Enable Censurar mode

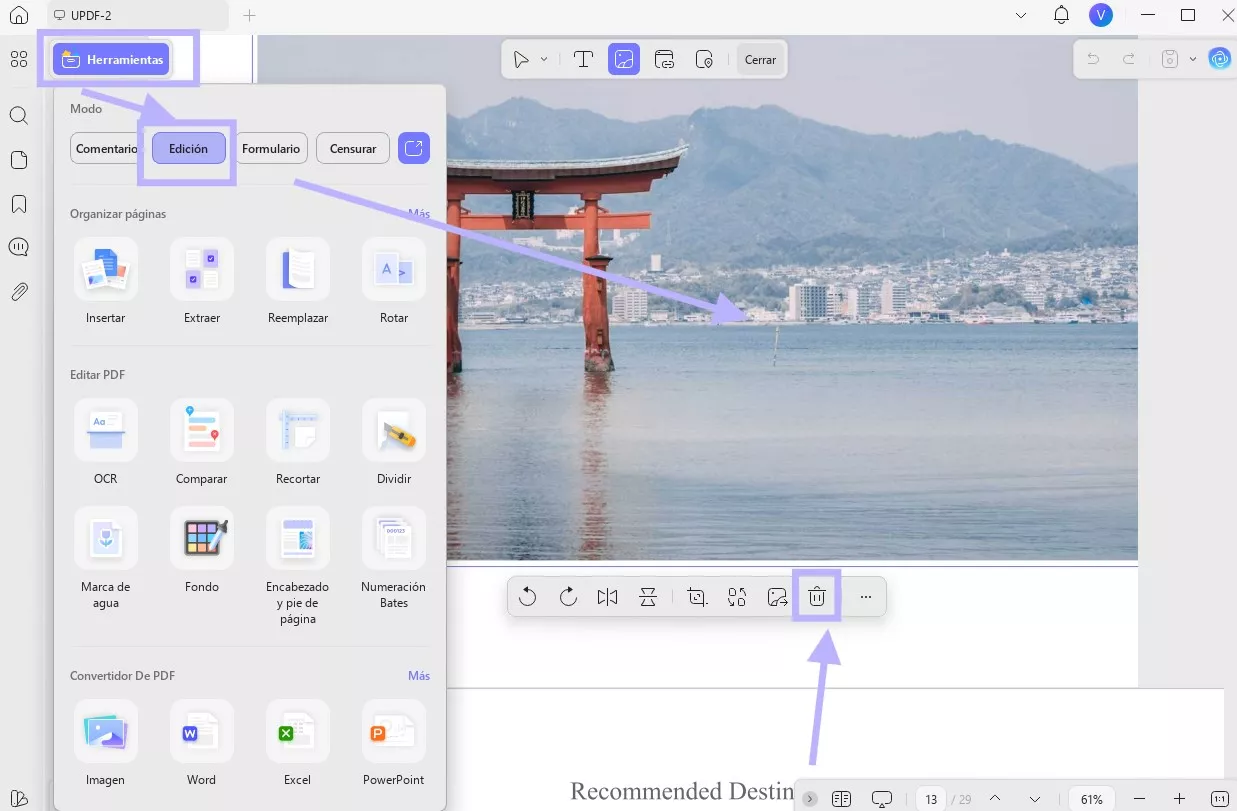pos(353,149)
